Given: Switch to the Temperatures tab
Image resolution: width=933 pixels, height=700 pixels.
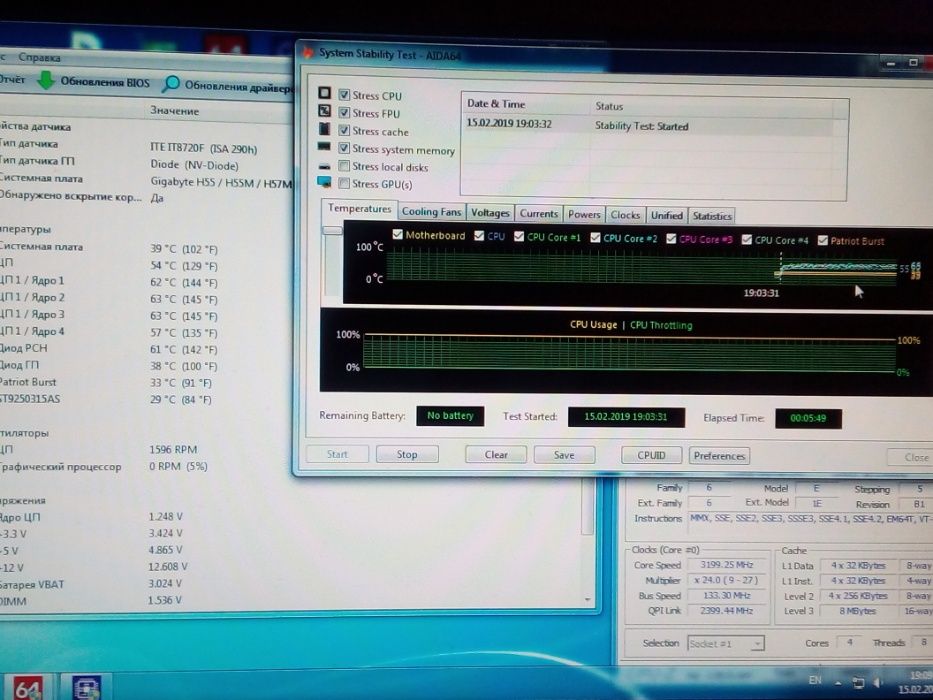Looking at the screenshot, I should coord(359,208).
